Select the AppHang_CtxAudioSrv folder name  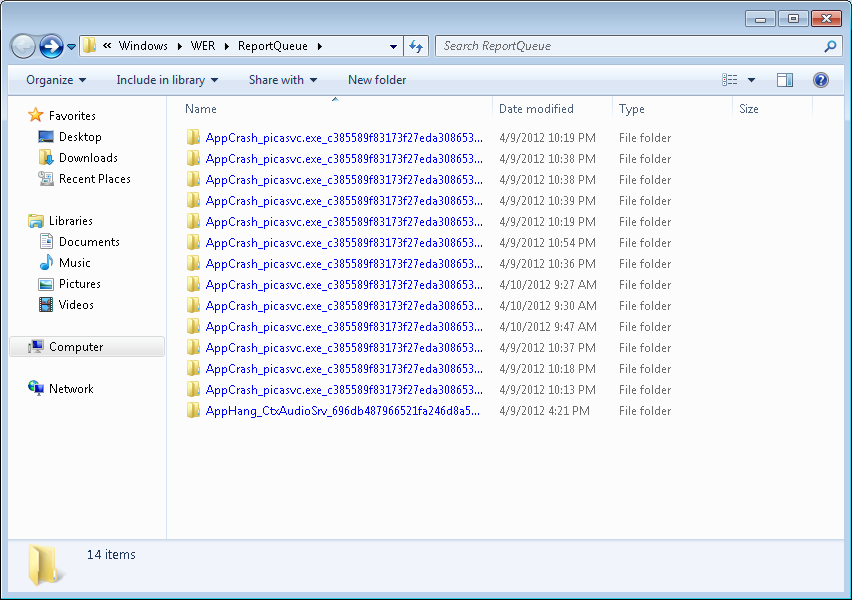(x=343, y=411)
